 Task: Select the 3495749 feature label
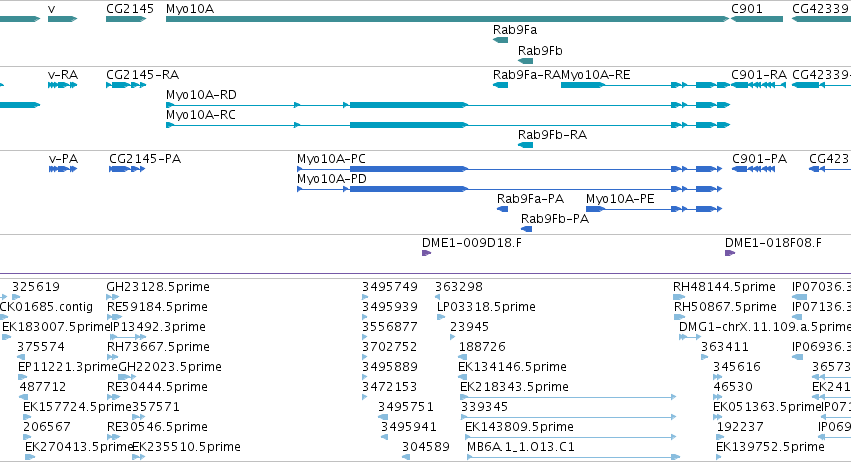390,287
